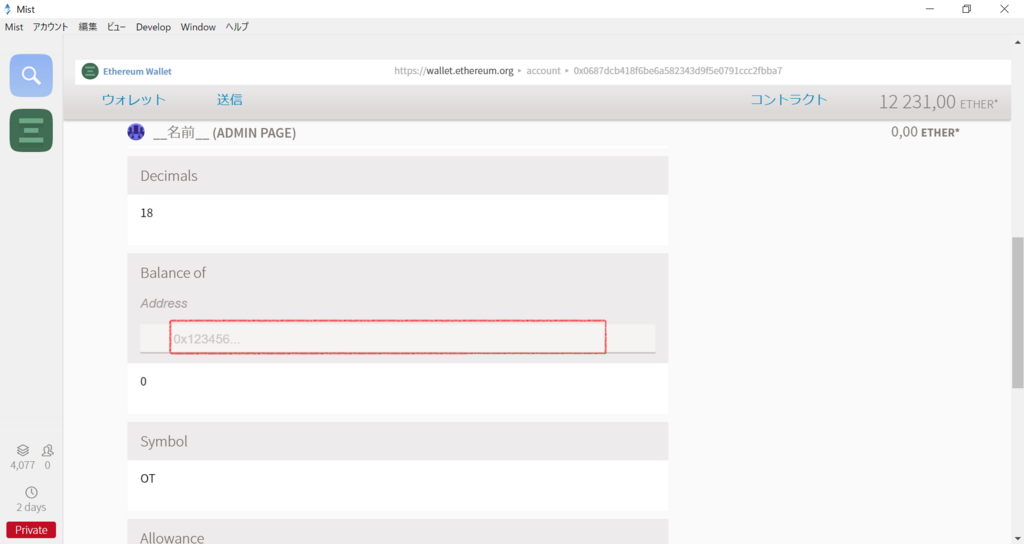Click the Ethereum Wallet logo in address bar
The image size is (1024, 544).
coord(90,71)
